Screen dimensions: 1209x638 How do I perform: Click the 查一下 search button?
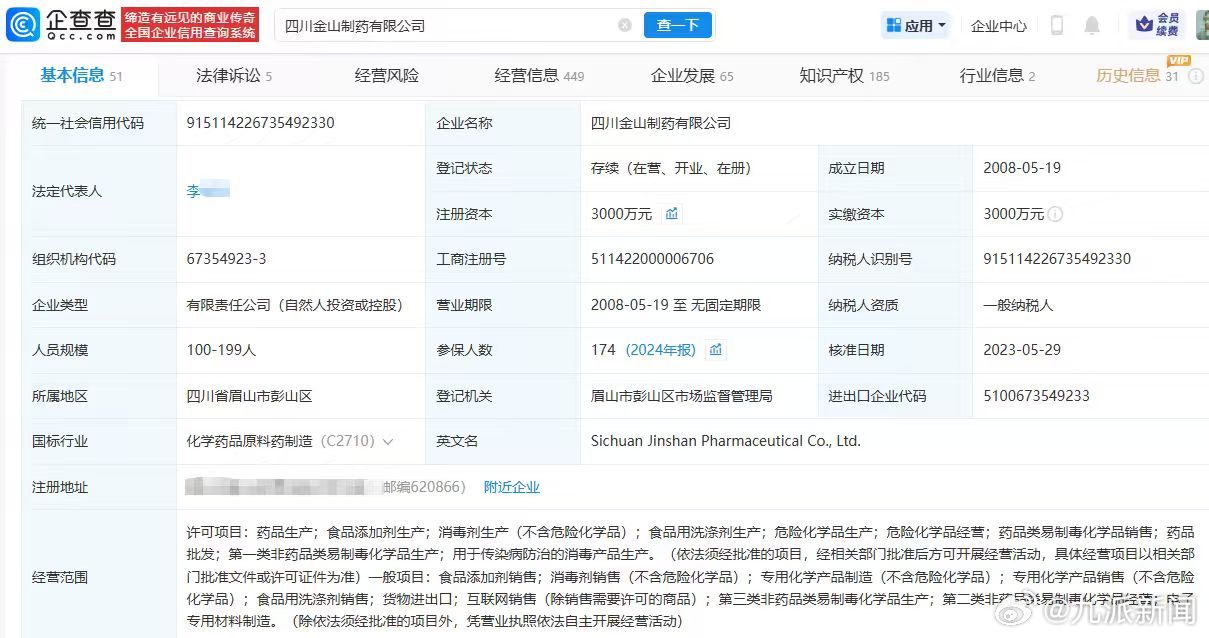point(678,24)
